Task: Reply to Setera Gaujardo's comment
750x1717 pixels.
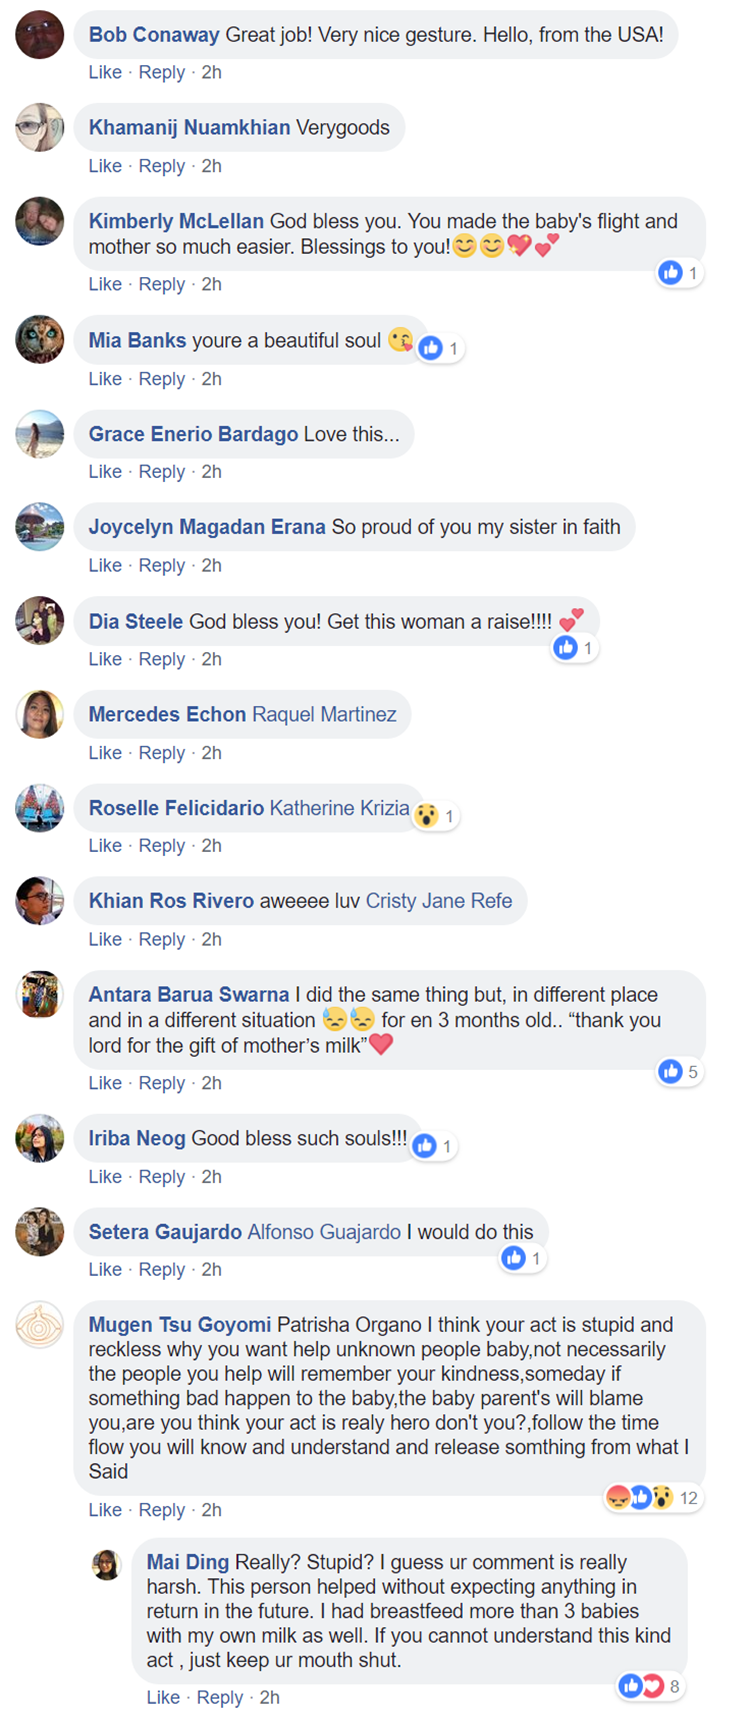Action: 162,1269
